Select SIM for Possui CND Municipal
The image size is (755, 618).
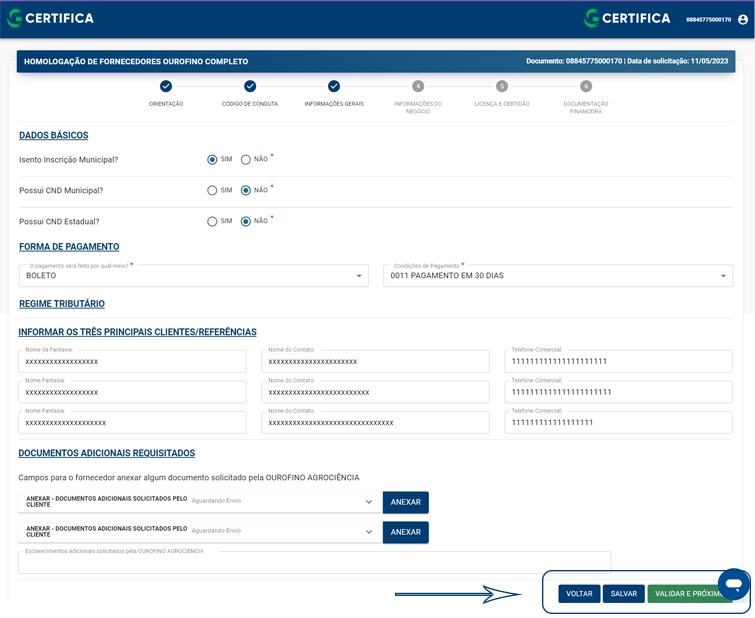212,190
